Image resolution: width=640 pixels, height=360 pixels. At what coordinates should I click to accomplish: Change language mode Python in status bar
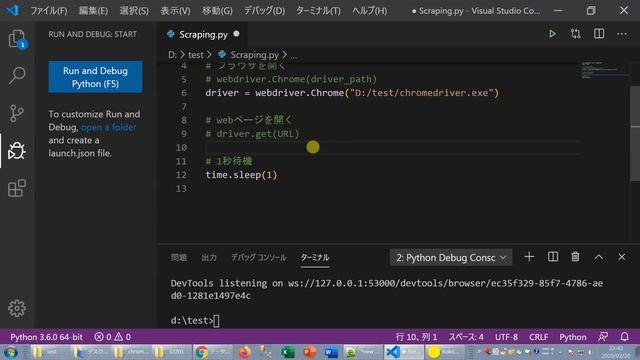(x=573, y=337)
